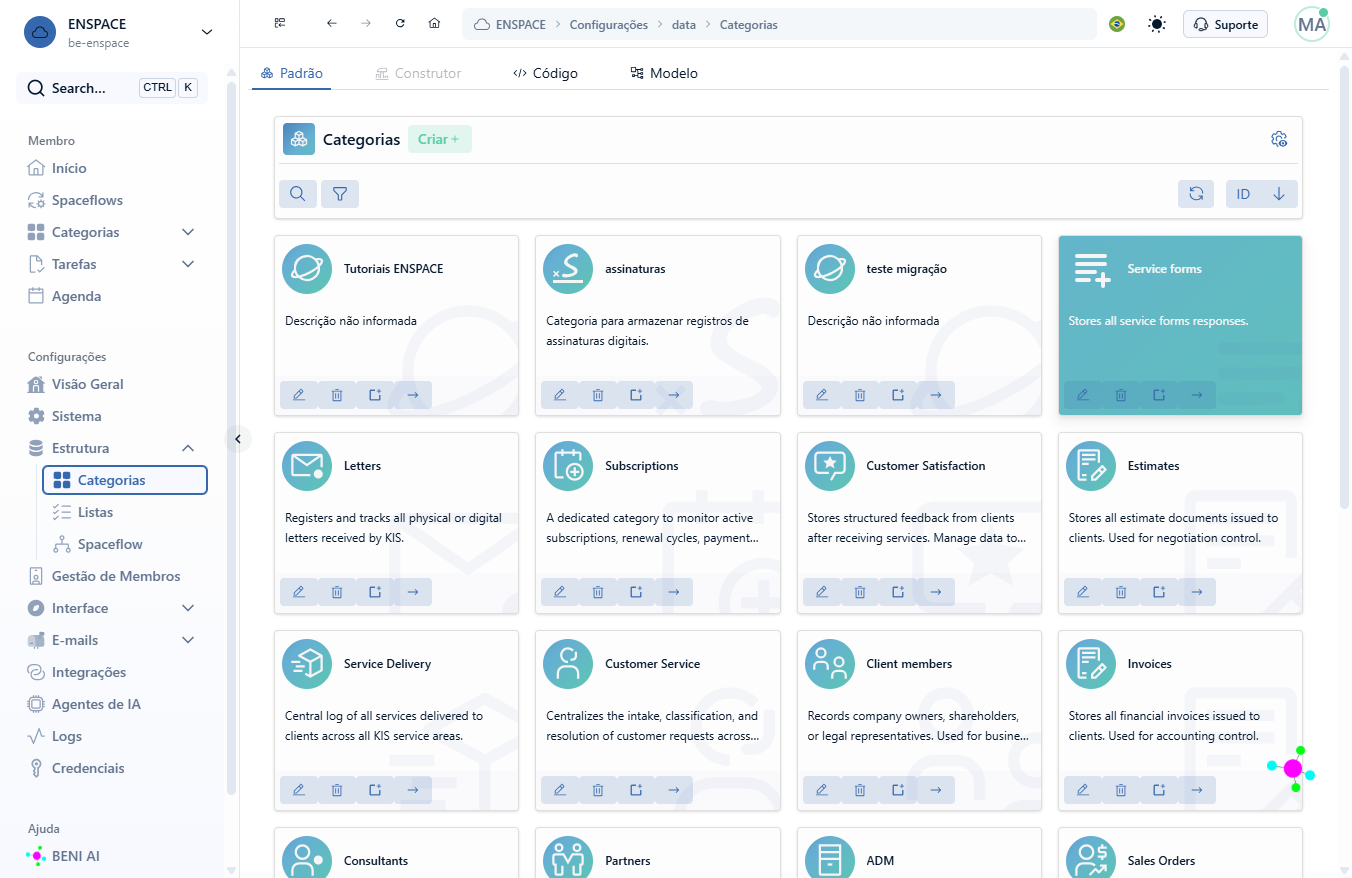Click the trash icon on Estimates card
The width and height of the screenshot is (1352, 878).
(x=1121, y=592)
